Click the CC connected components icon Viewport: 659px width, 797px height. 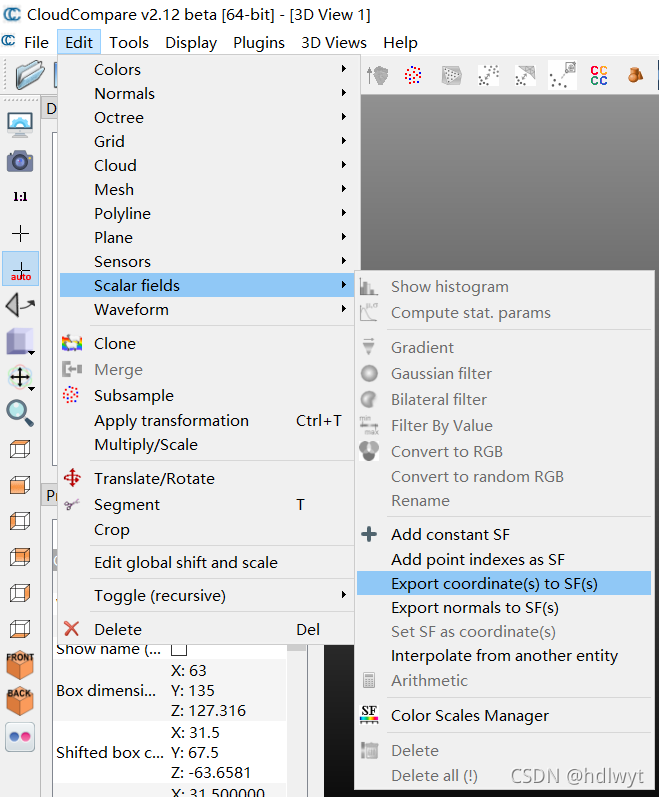pyautogui.click(x=599, y=75)
